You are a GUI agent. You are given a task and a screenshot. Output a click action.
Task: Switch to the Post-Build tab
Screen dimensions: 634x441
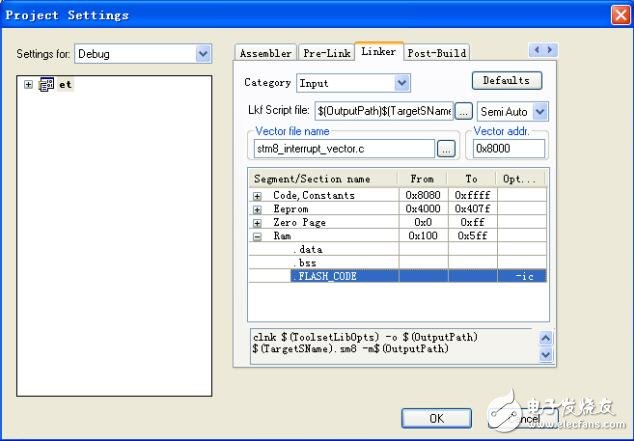coord(436,53)
